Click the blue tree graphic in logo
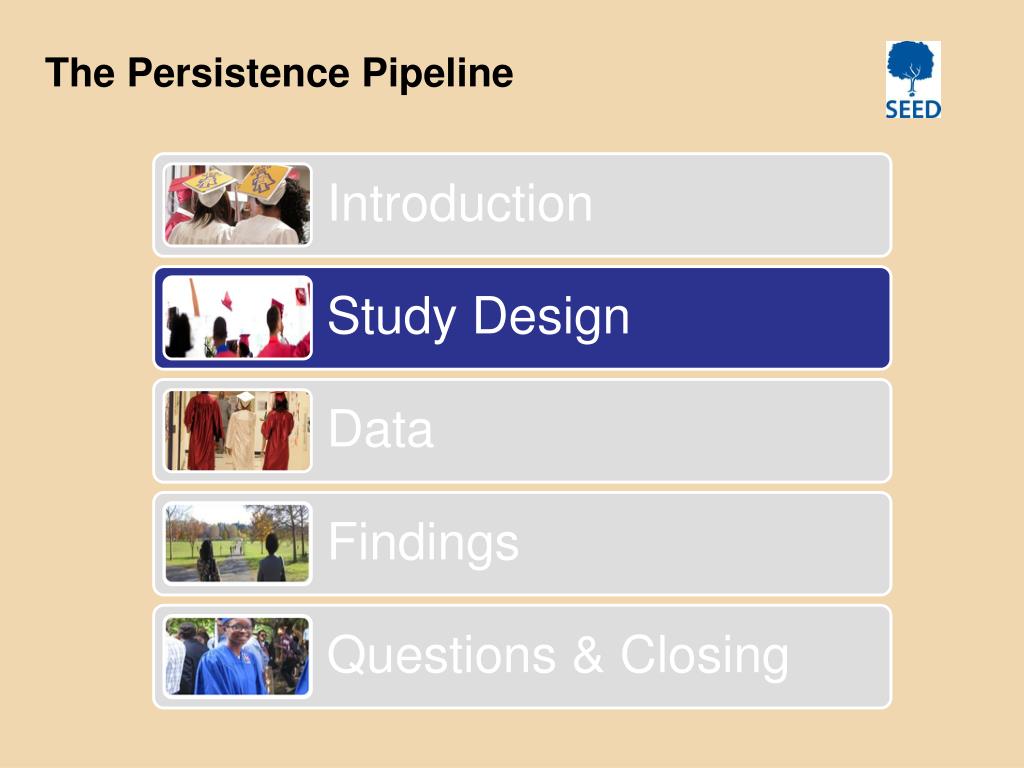Screen dimensions: 1024x768 click(911, 69)
